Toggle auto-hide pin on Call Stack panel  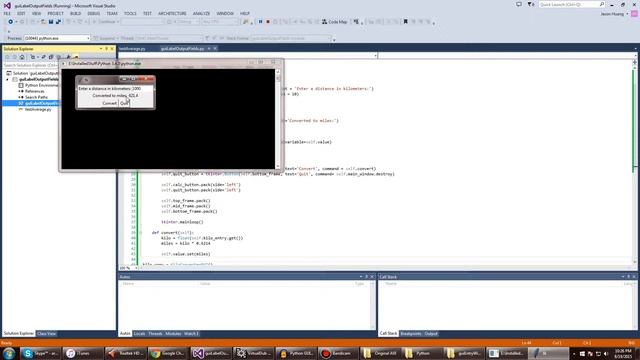629,277
